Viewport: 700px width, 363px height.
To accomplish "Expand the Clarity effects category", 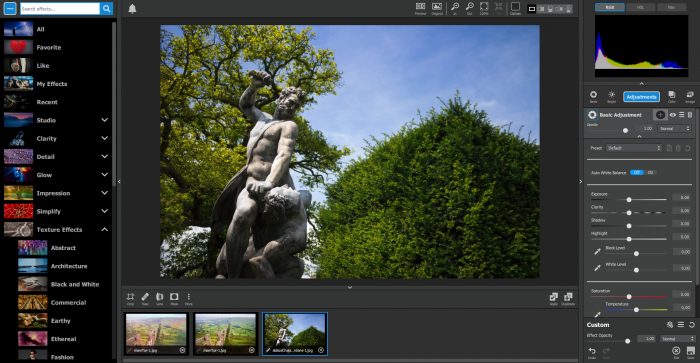I will click(104, 138).
